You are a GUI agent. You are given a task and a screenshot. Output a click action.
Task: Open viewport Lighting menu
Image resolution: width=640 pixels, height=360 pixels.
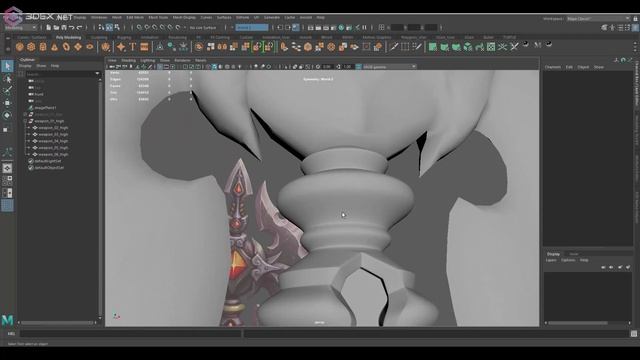tap(148, 60)
